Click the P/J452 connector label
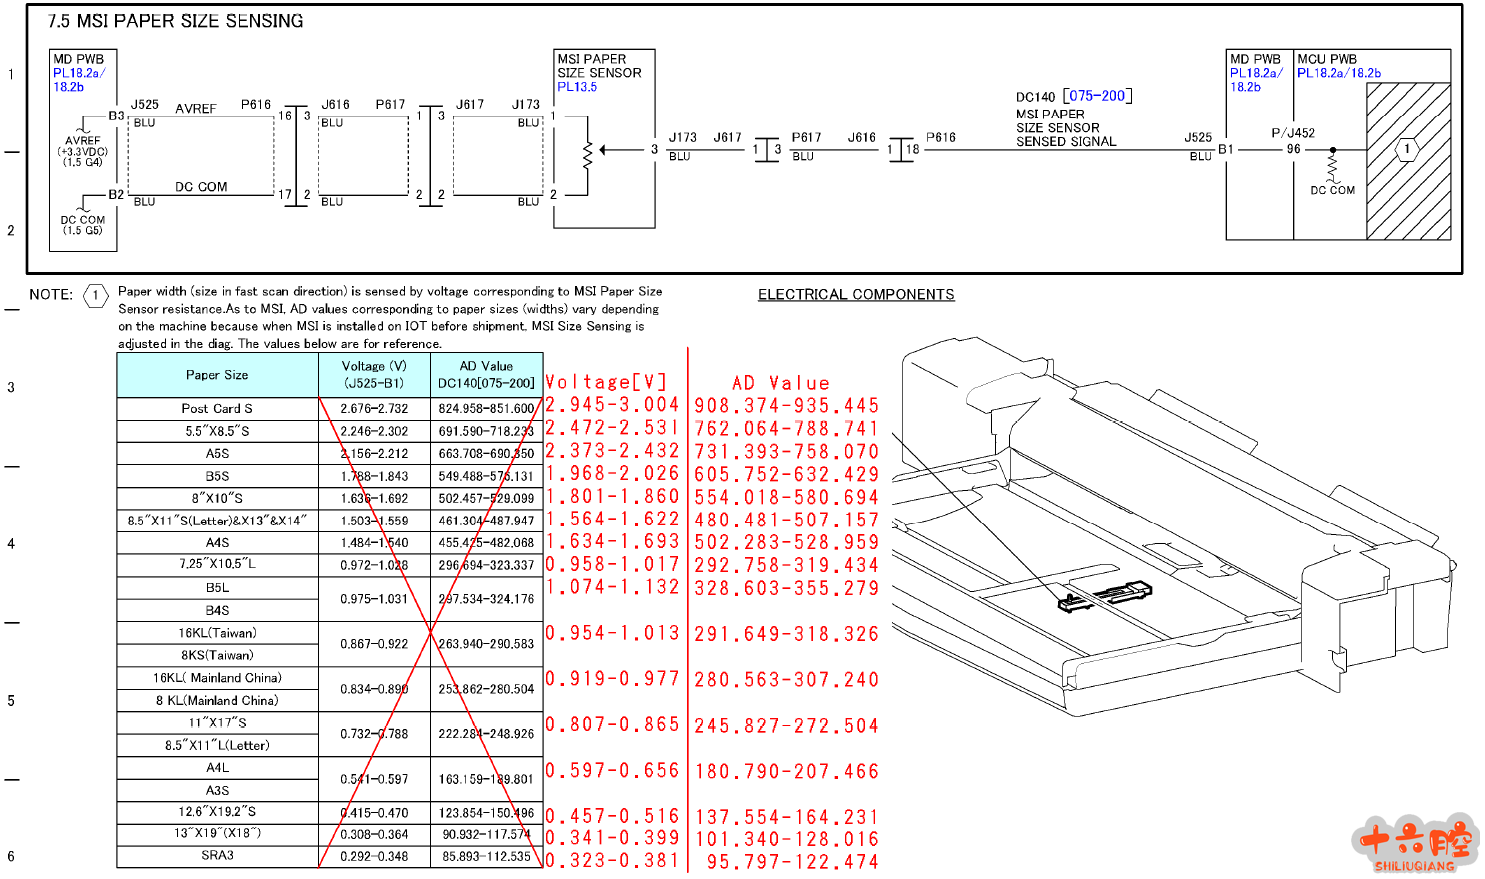The height and width of the screenshot is (879, 1485). coord(1293,133)
